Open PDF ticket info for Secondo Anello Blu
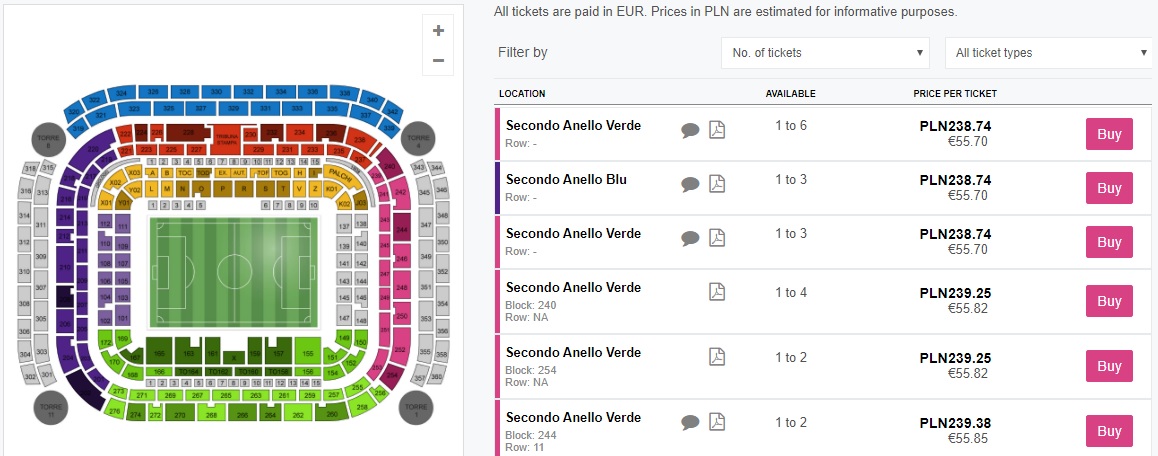This screenshot has width=1158, height=456. pos(717,184)
